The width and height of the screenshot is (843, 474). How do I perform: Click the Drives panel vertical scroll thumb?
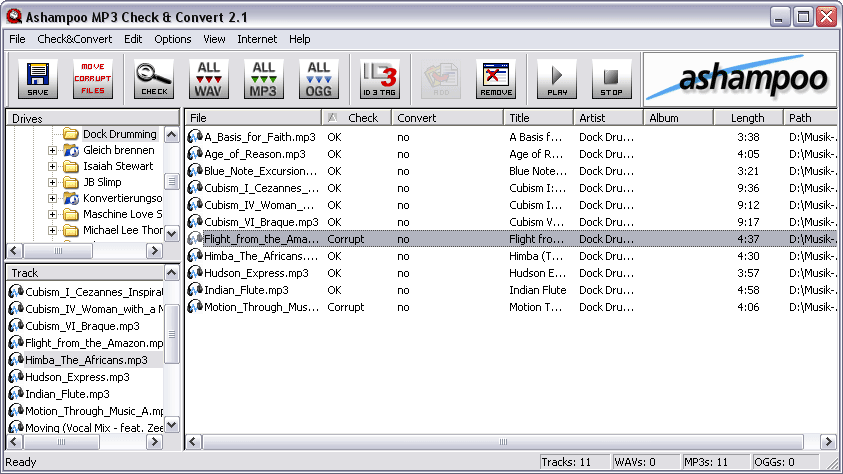click(172, 182)
